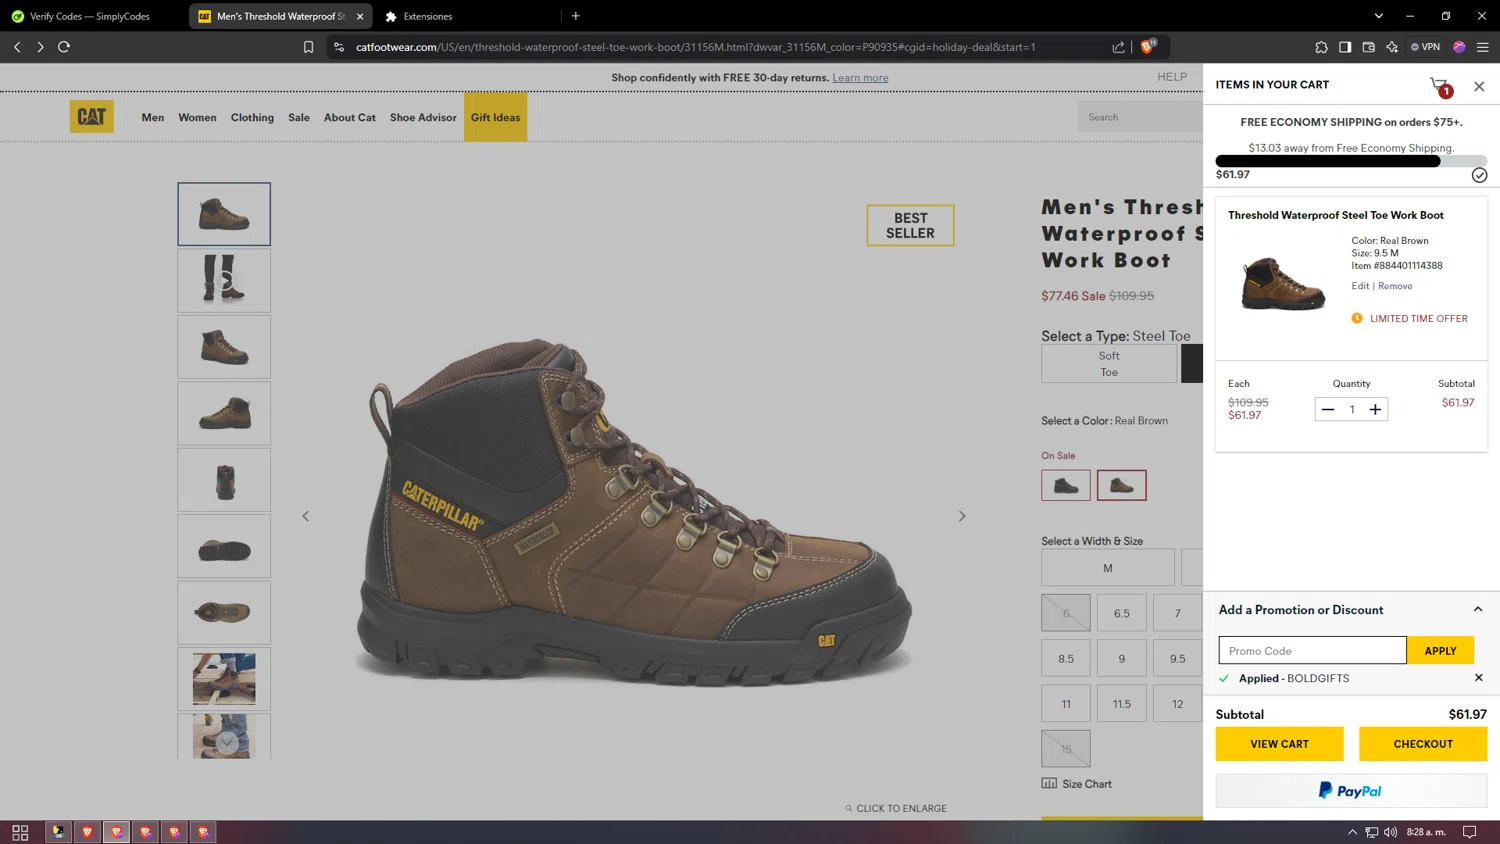The height and width of the screenshot is (844, 1500).
Task: Click the Learn more returns link
Action: 860,78
